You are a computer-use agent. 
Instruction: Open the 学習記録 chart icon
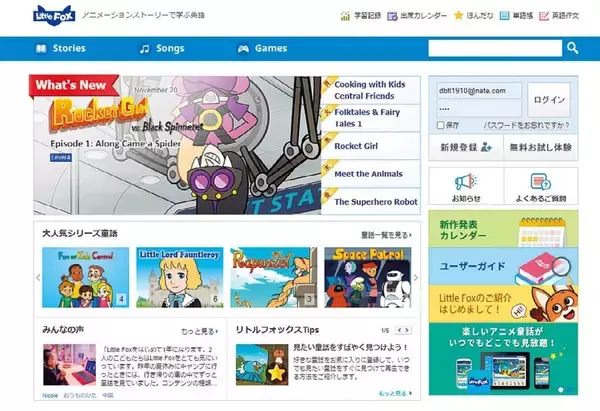click(x=345, y=16)
